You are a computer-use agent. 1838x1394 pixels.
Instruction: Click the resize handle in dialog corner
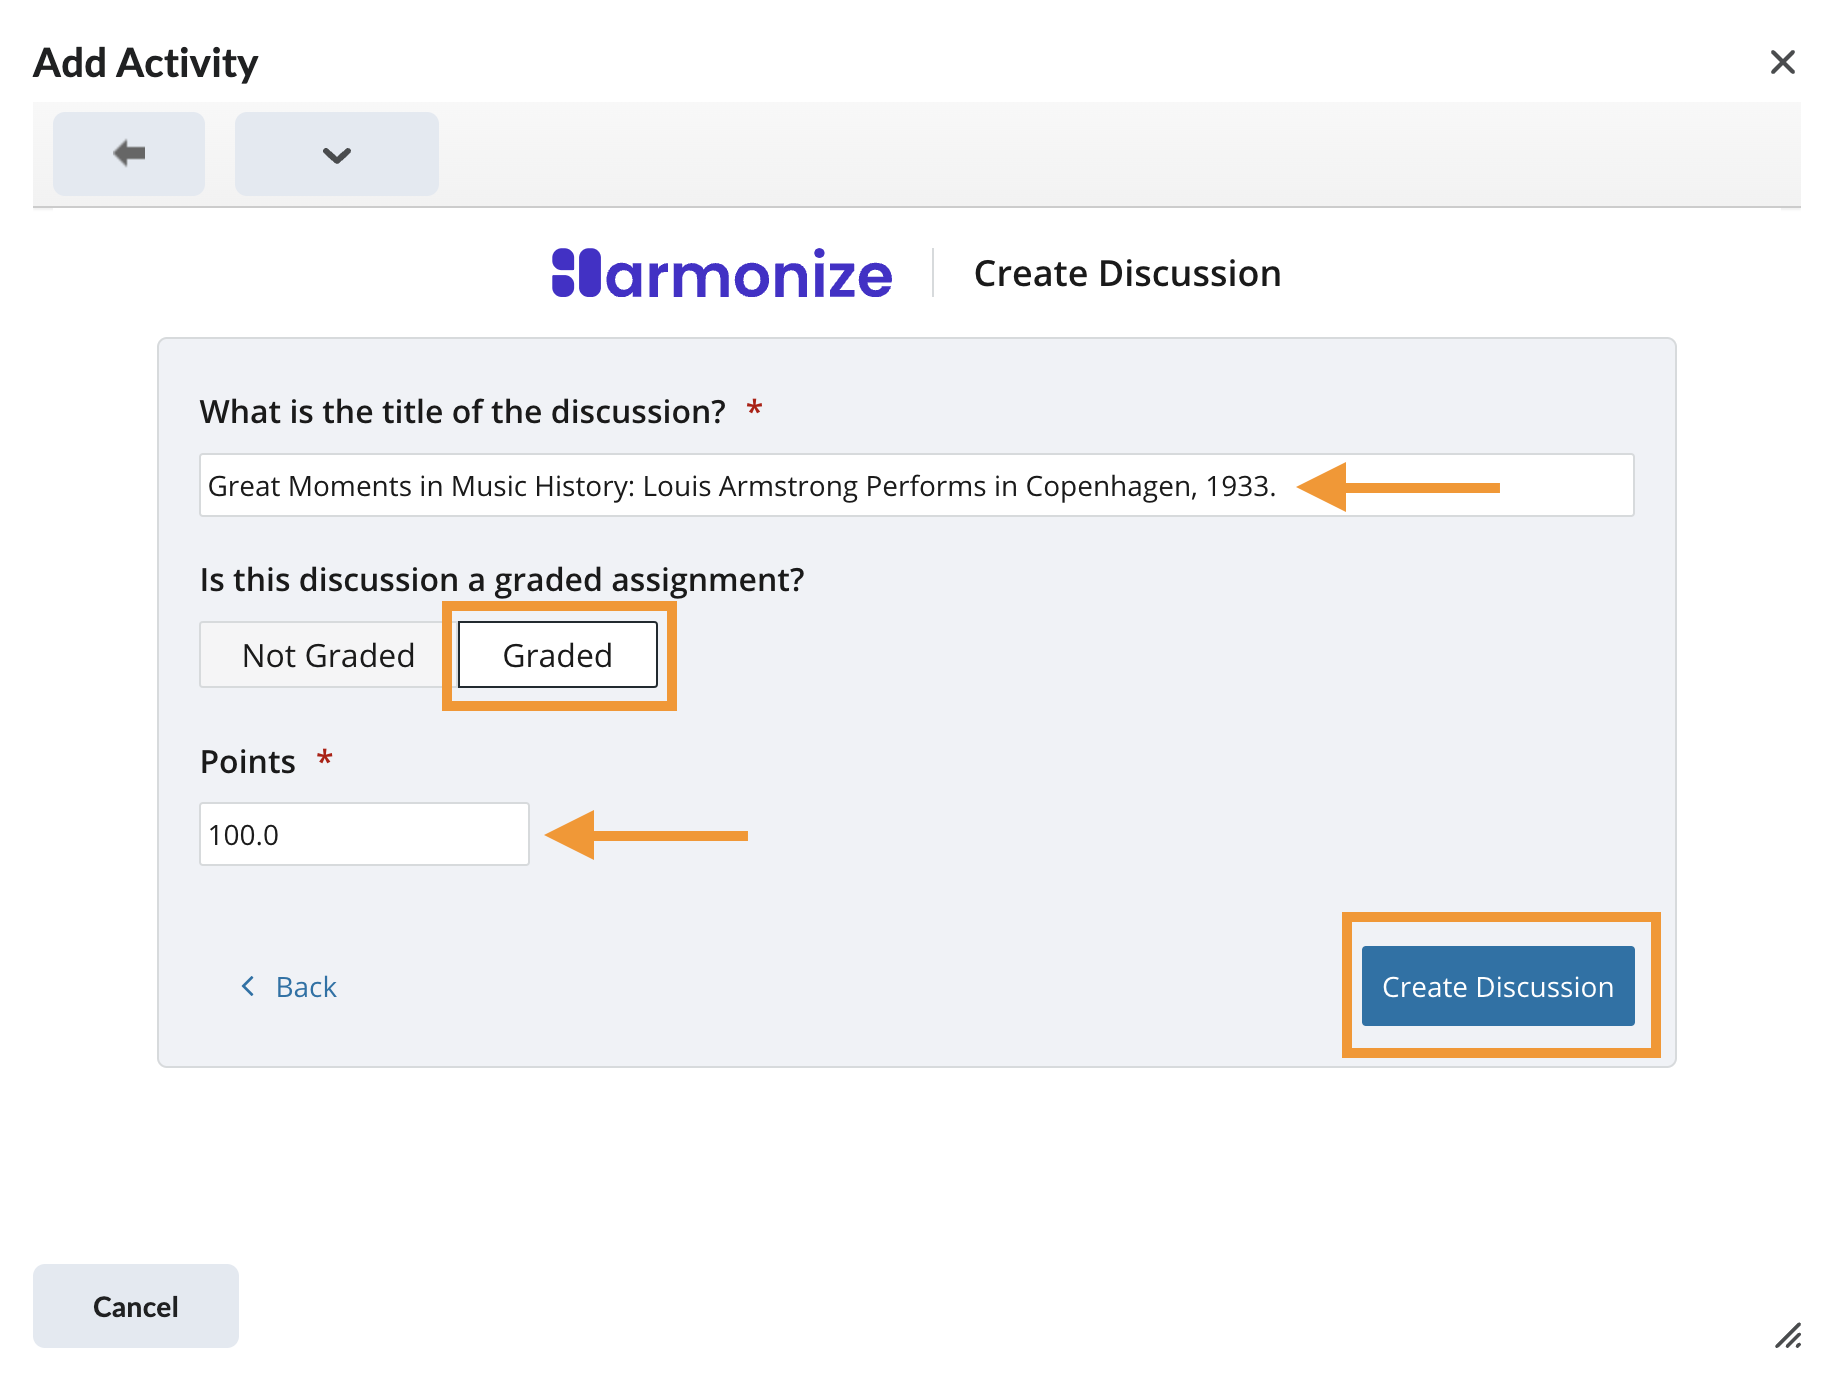tap(1788, 1336)
